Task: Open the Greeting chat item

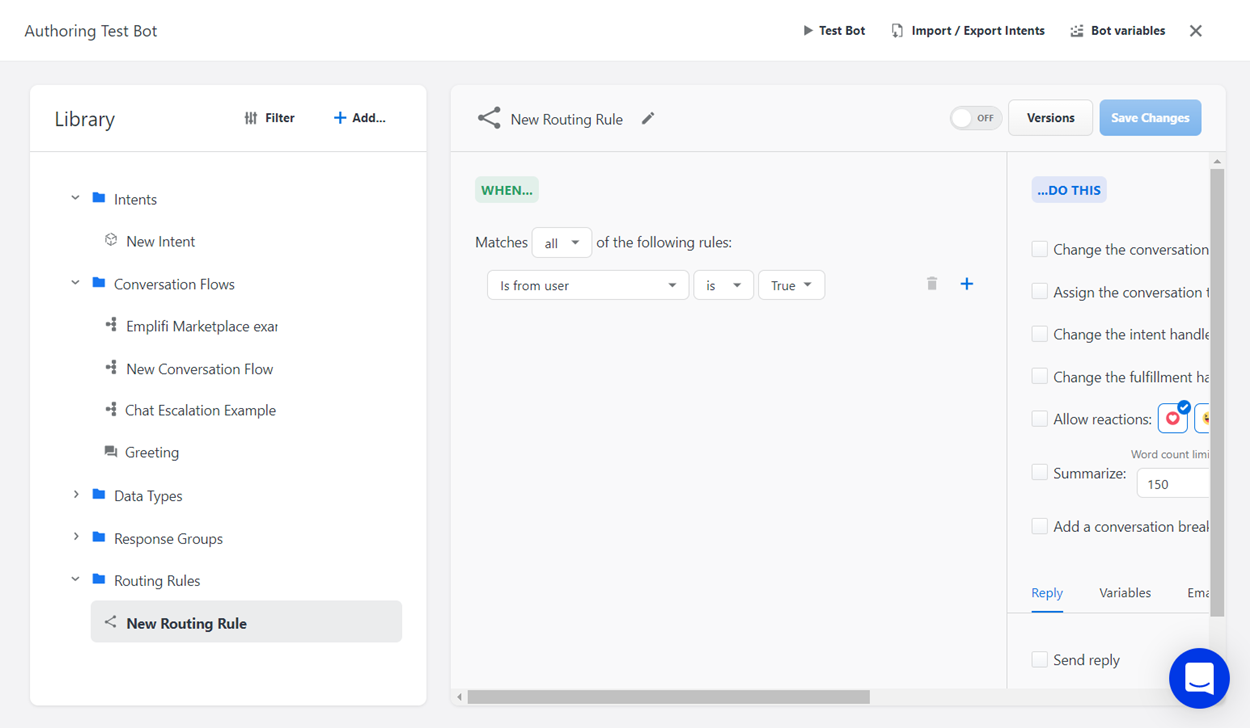Action: [152, 452]
